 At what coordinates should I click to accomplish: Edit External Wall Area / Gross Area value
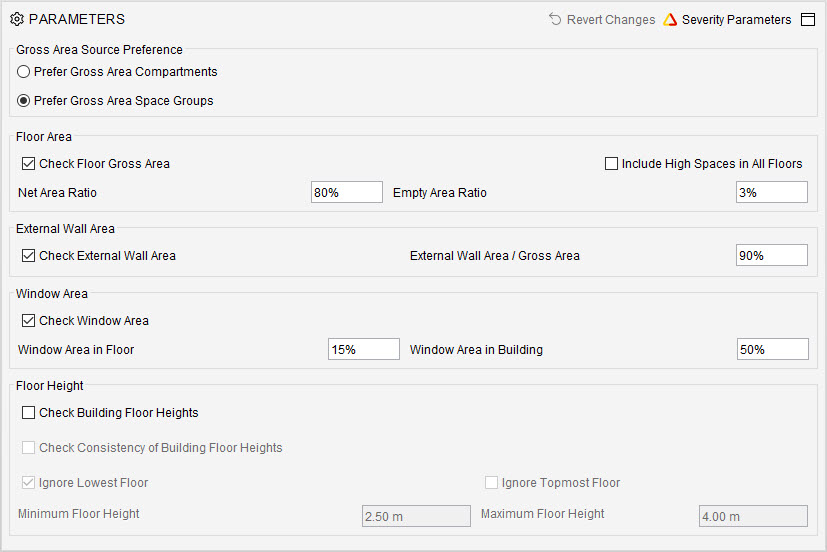(772, 255)
